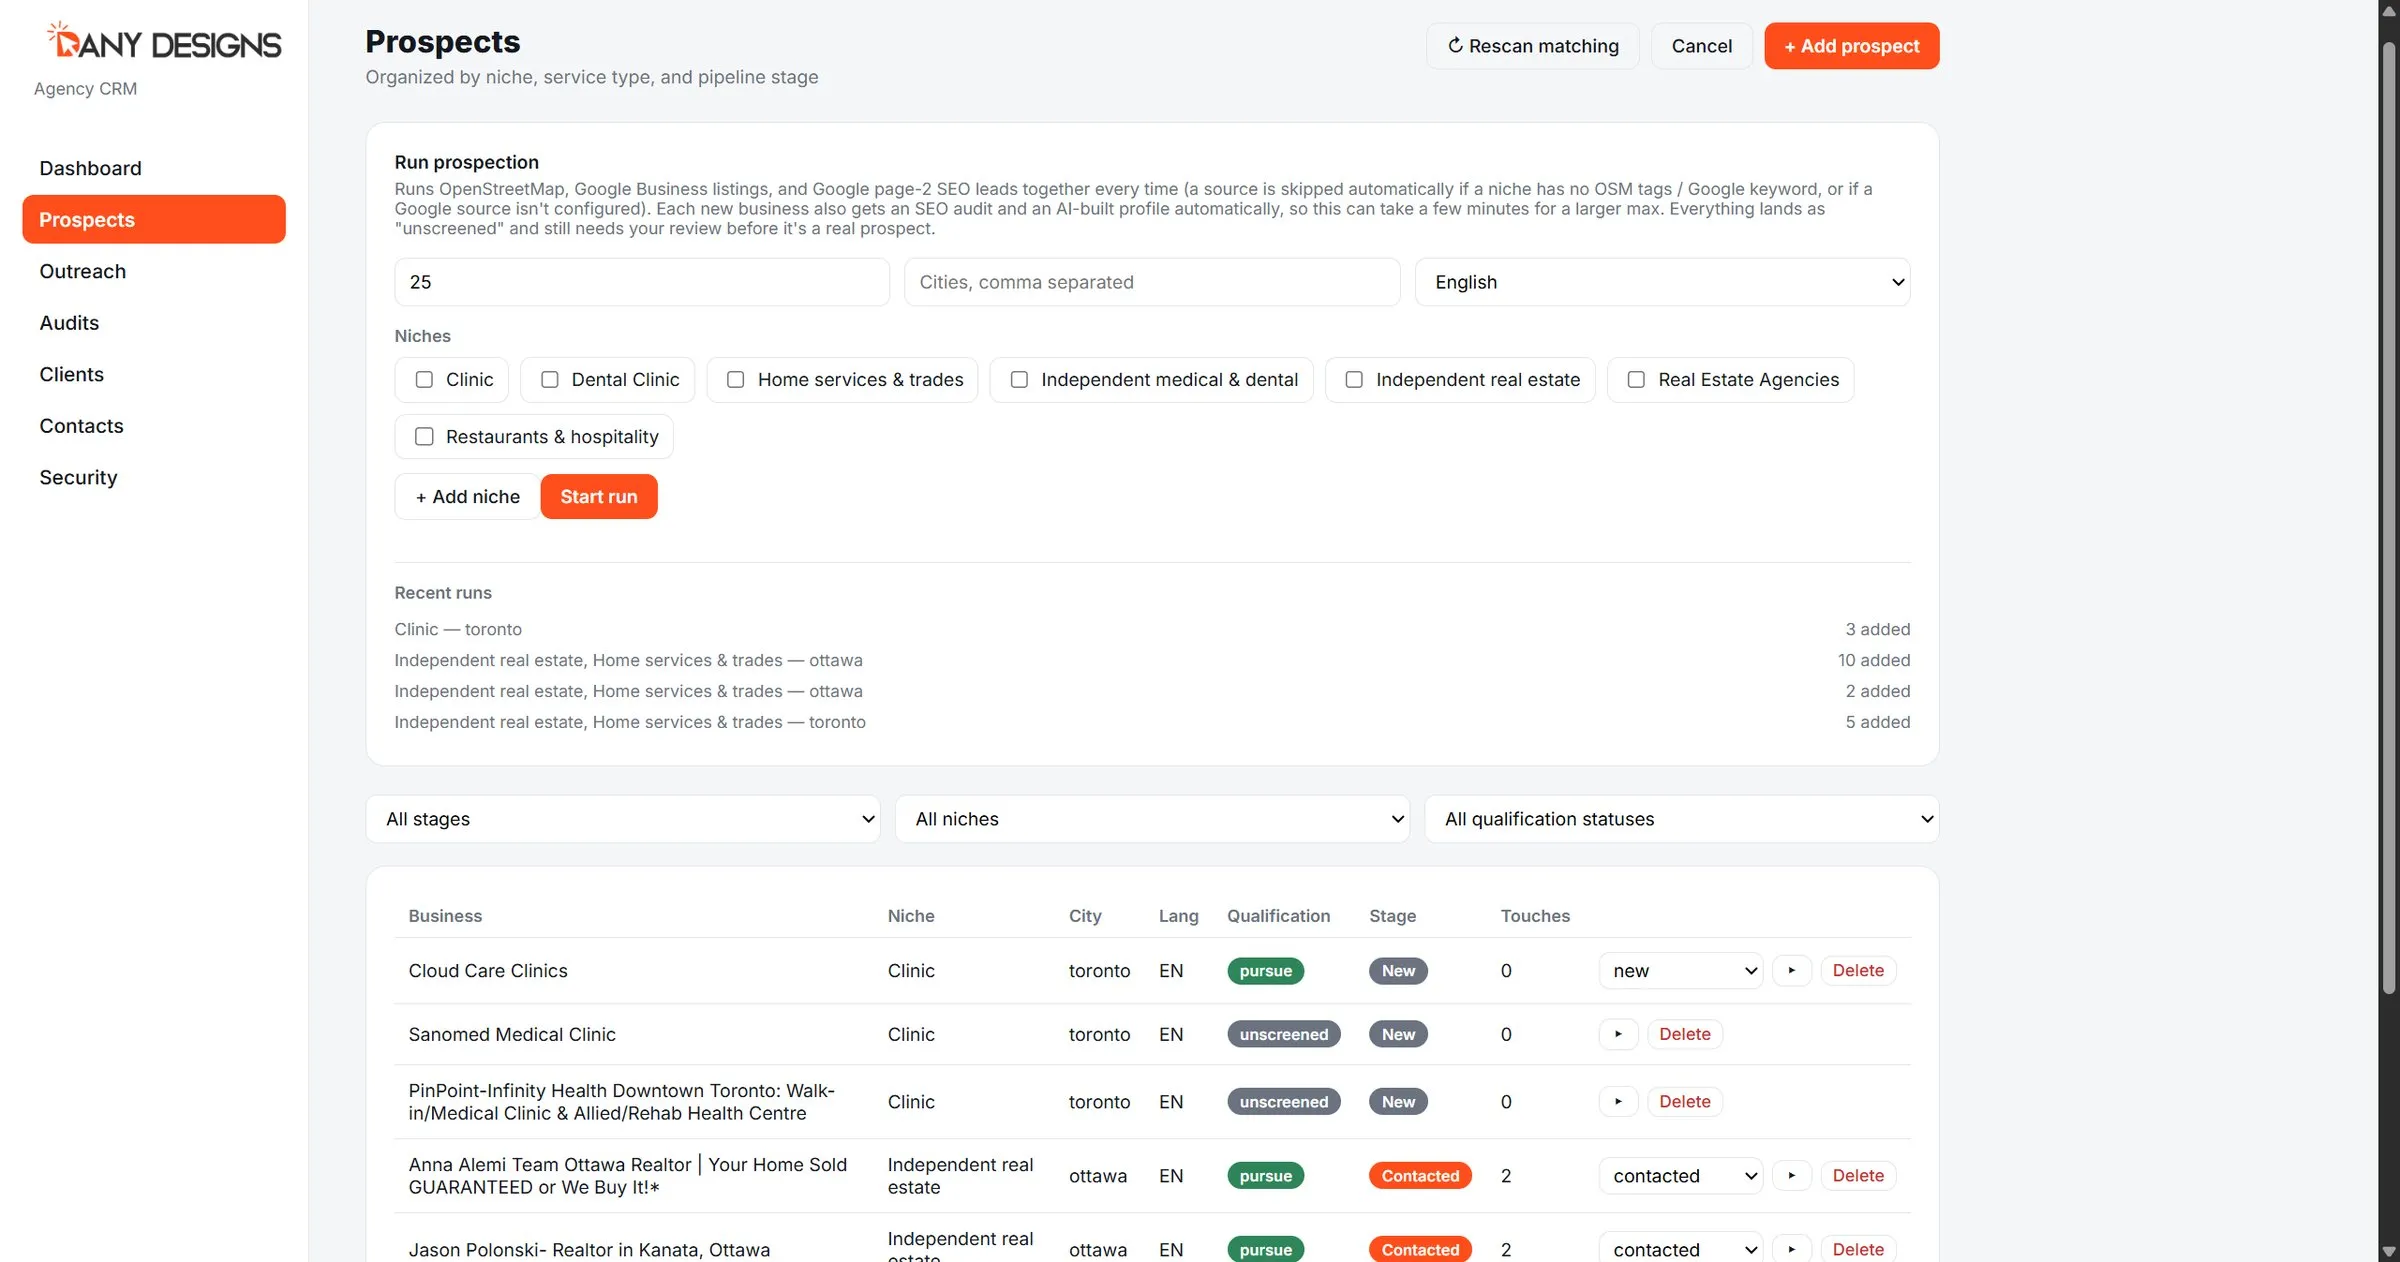The width and height of the screenshot is (2400, 1262).
Task: Click Cloud Care Clinics business name
Action: (x=487, y=970)
